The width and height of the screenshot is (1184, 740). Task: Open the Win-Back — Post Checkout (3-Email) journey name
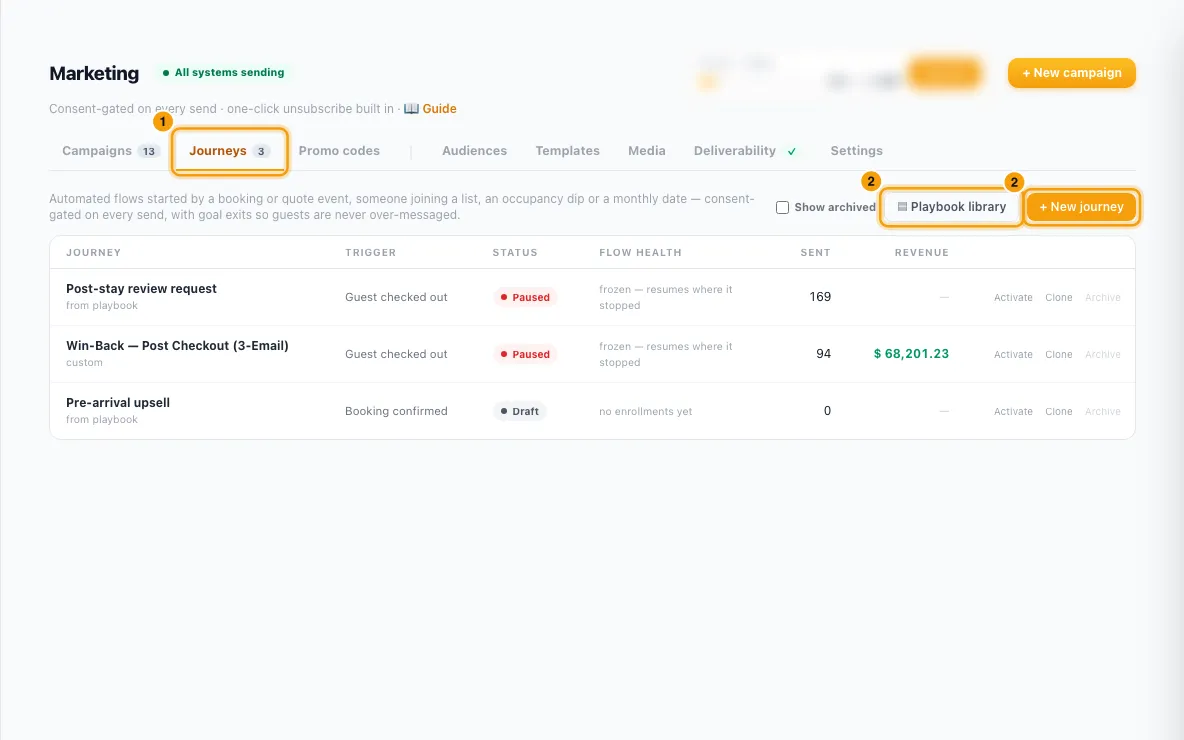tap(177, 345)
